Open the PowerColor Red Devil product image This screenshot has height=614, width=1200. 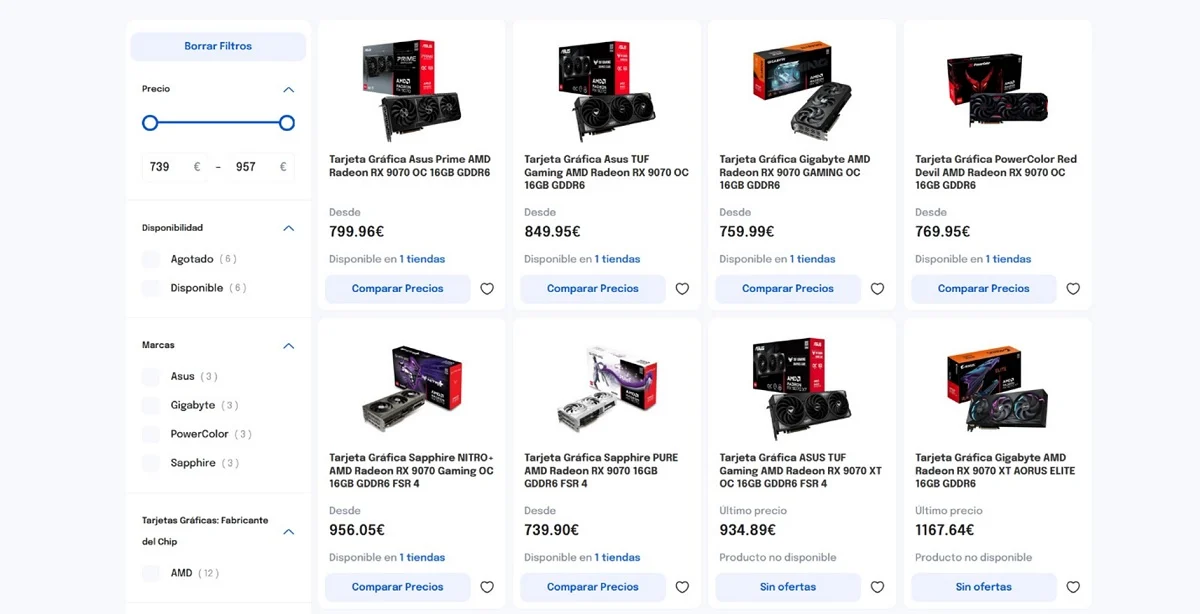[997, 90]
